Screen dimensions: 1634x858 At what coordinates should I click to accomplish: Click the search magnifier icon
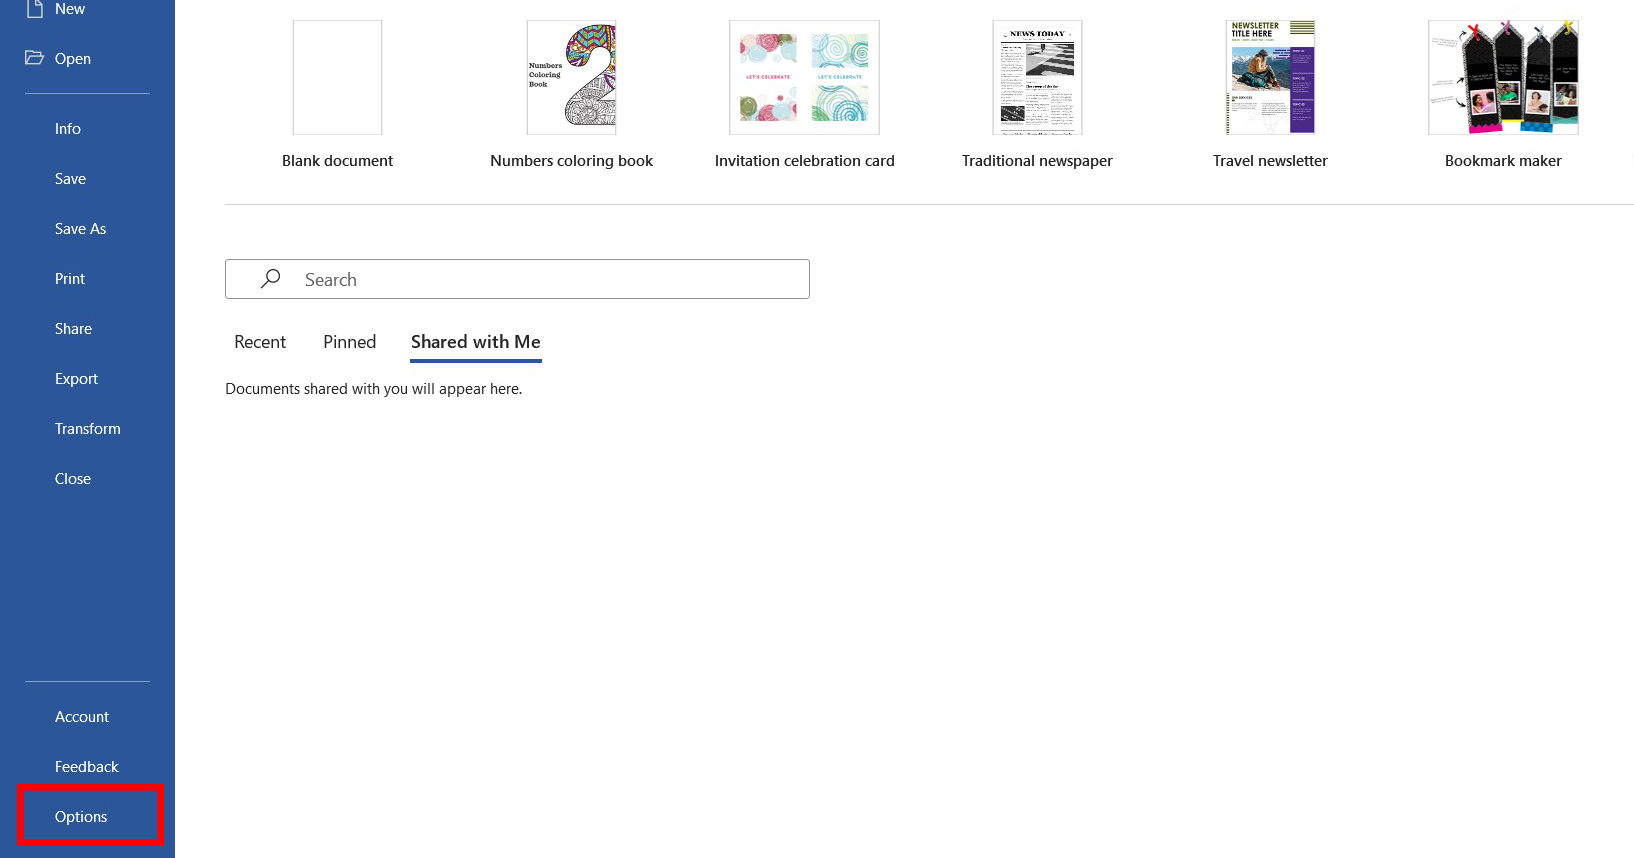click(x=270, y=279)
